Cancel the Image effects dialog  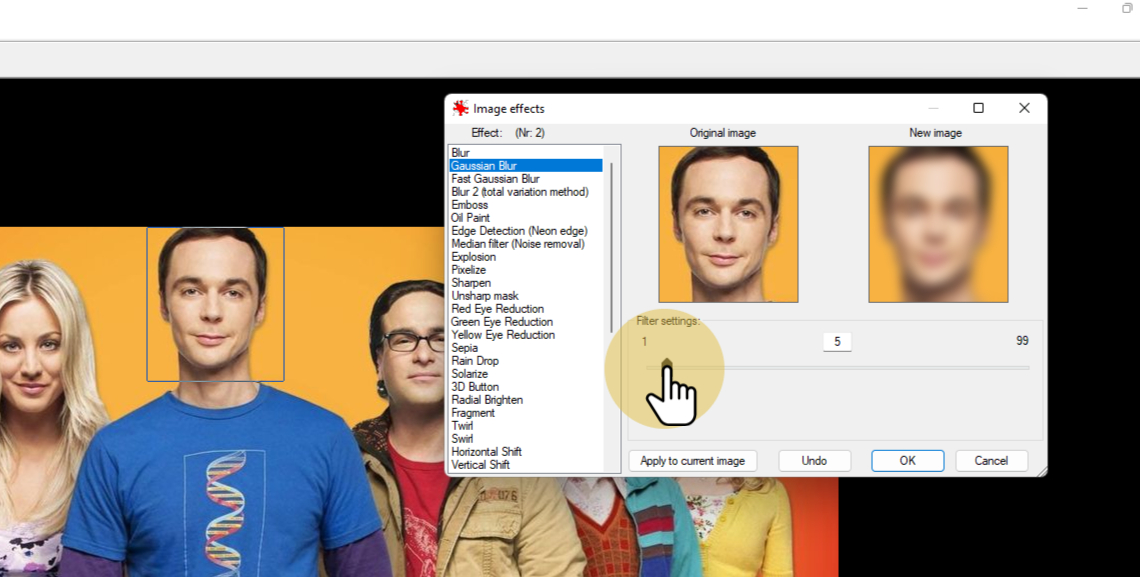click(x=991, y=461)
